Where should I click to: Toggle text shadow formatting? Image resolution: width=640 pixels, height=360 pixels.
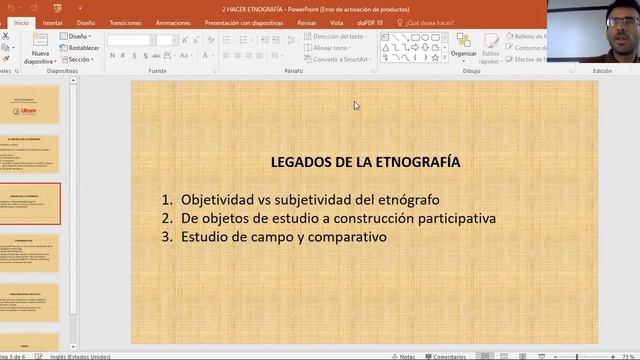tap(145, 56)
